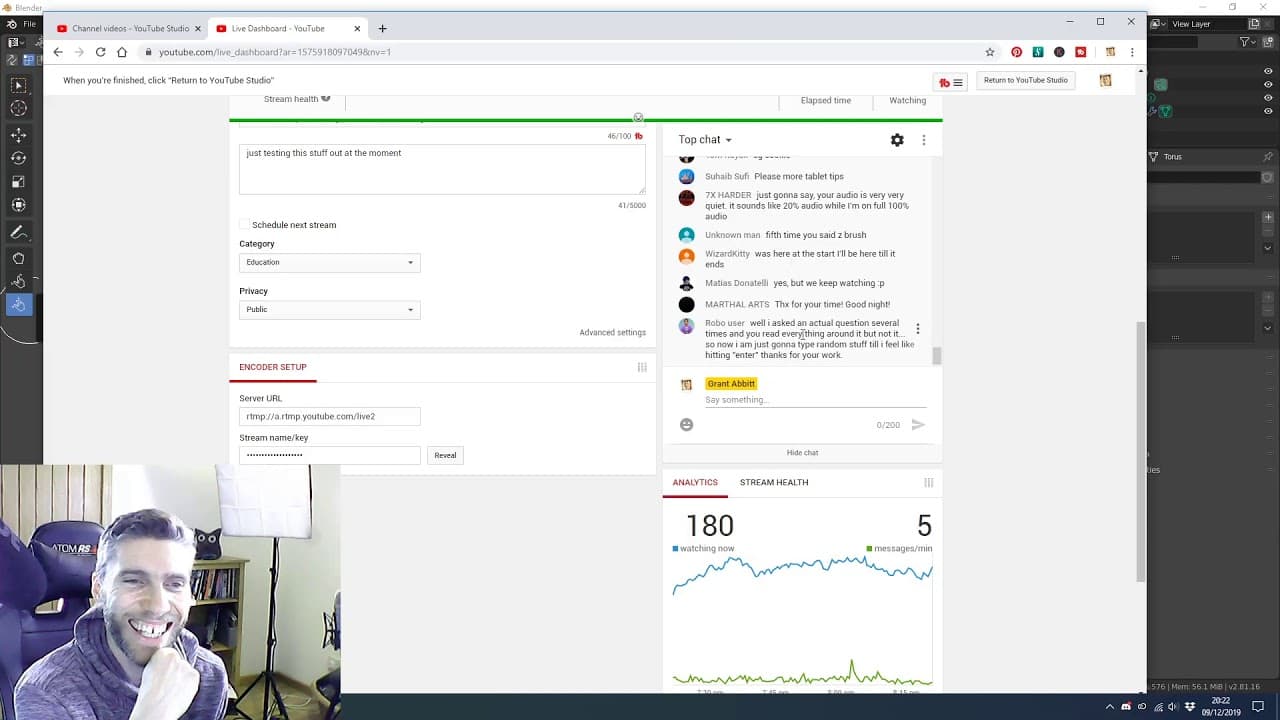Select Blender's Transform tool
Viewport: 1280px width, 720px height.
18,204
